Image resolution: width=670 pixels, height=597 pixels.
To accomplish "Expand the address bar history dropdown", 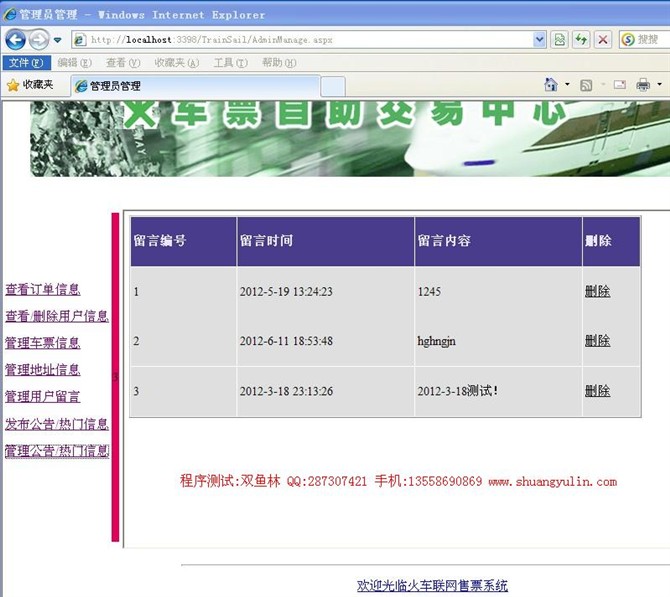I will coord(540,40).
